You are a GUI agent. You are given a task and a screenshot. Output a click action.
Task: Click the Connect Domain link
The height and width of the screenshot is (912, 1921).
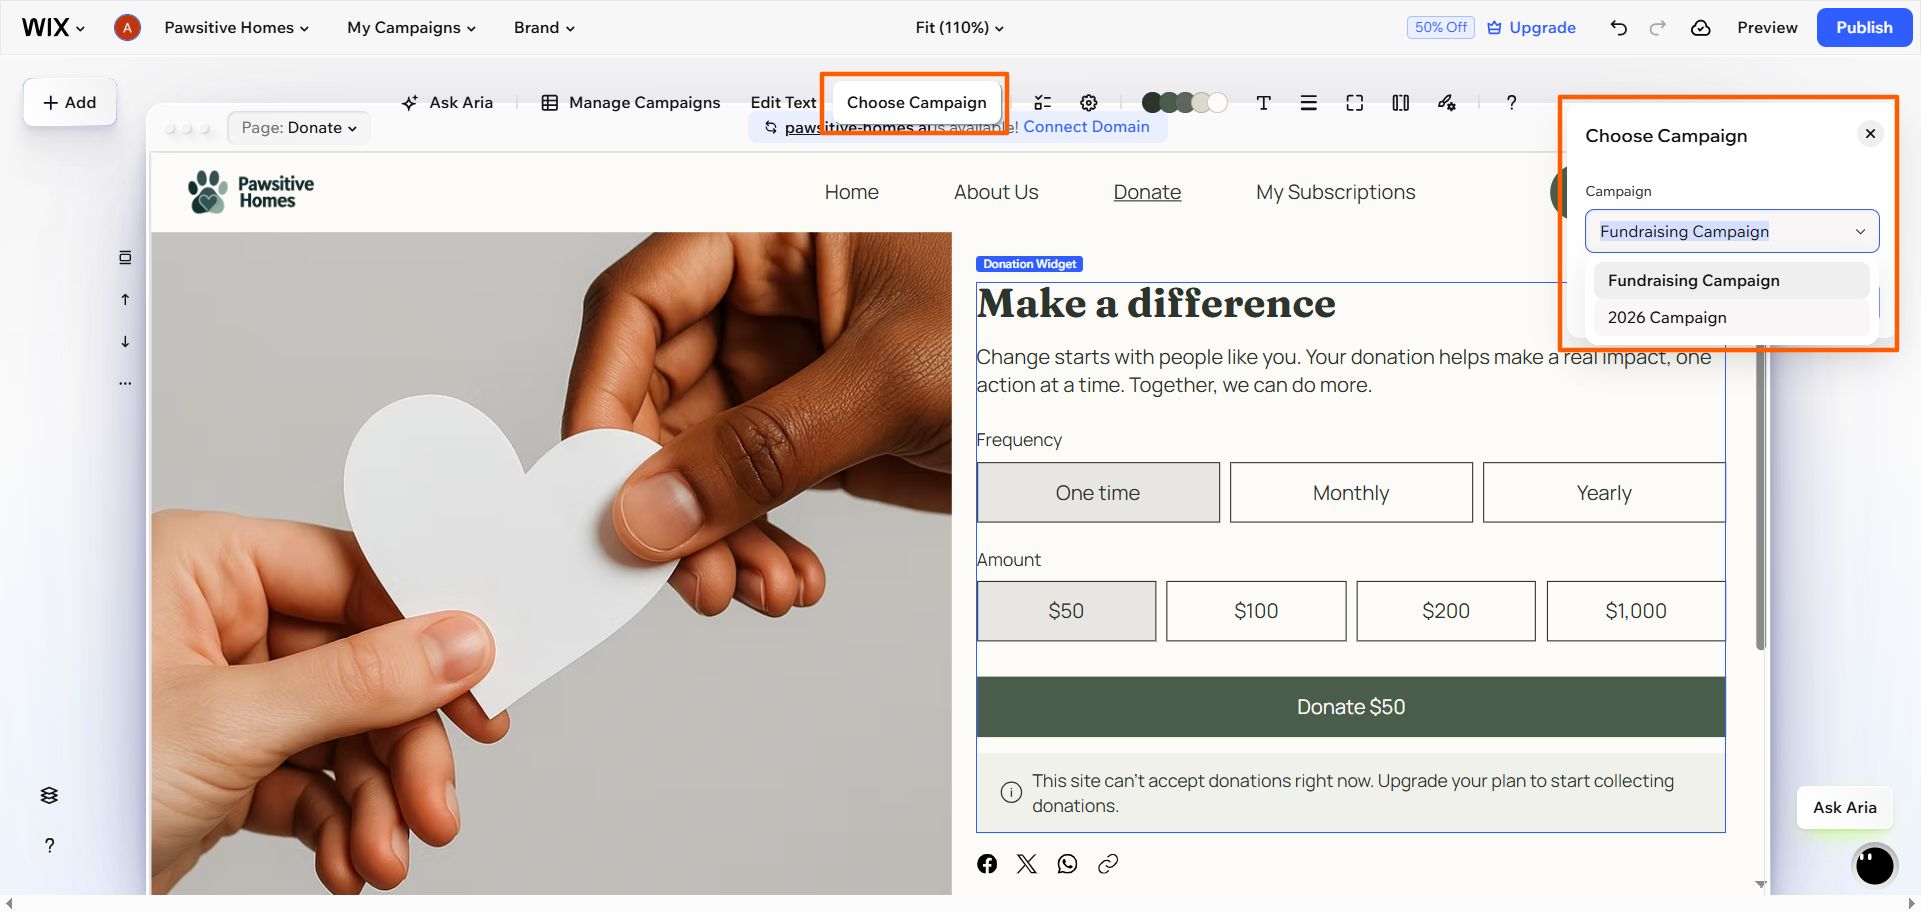click(x=1086, y=126)
